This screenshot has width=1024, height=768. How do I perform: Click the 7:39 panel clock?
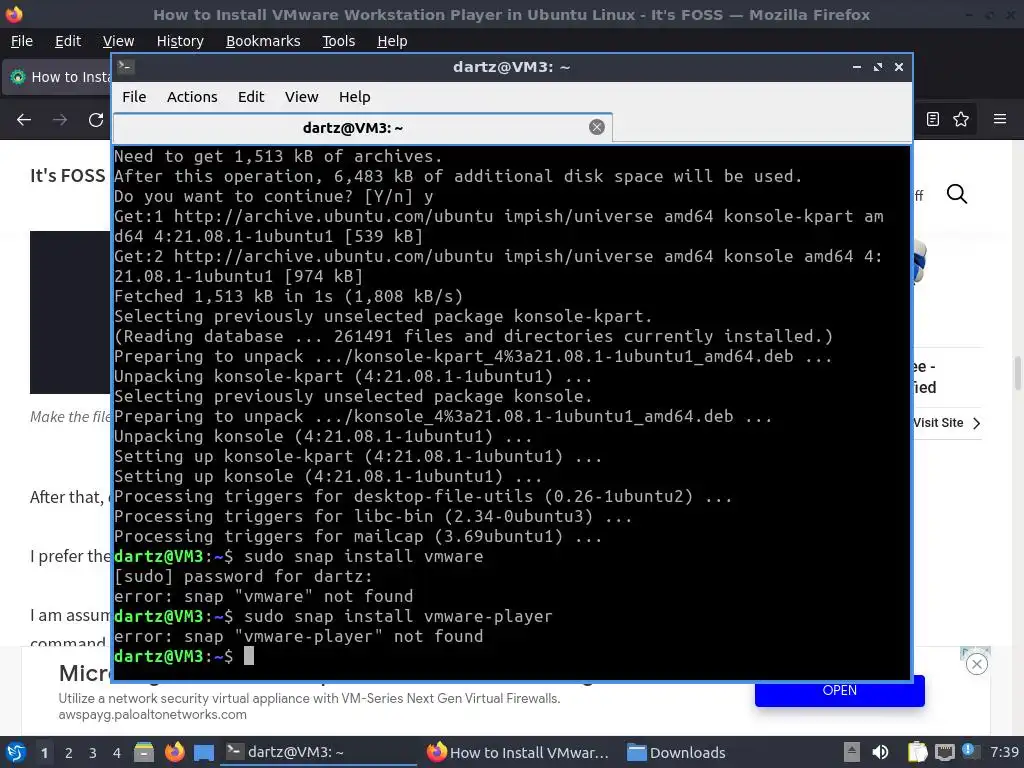point(1004,752)
